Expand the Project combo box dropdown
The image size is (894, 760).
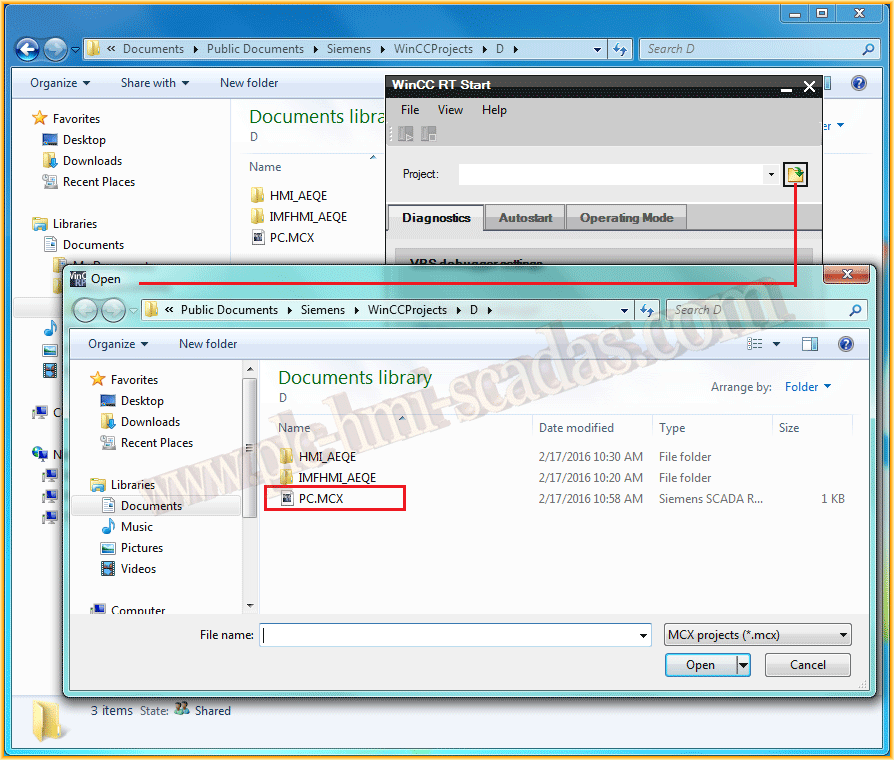pyautogui.click(x=771, y=174)
